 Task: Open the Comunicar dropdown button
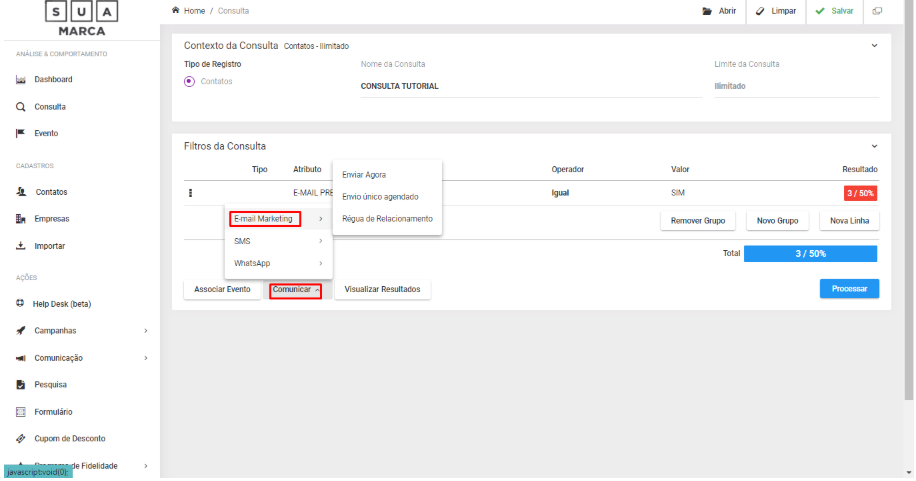295,290
